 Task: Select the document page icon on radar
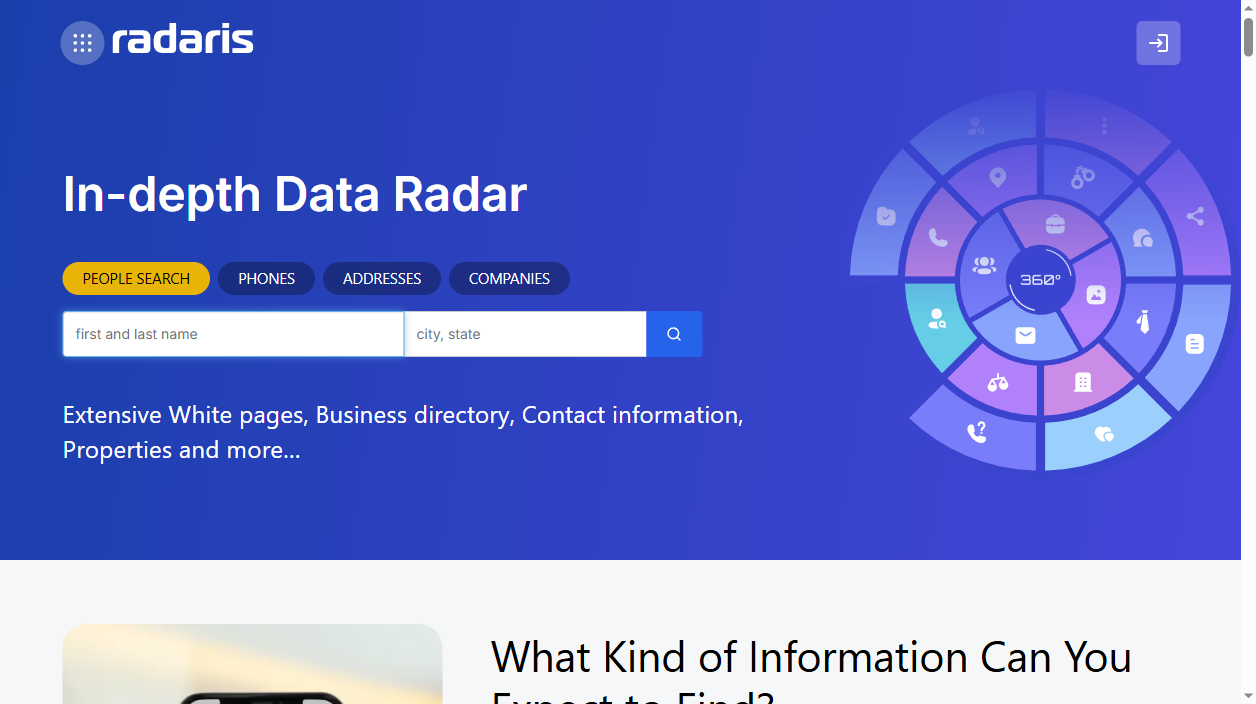pos(1194,344)
